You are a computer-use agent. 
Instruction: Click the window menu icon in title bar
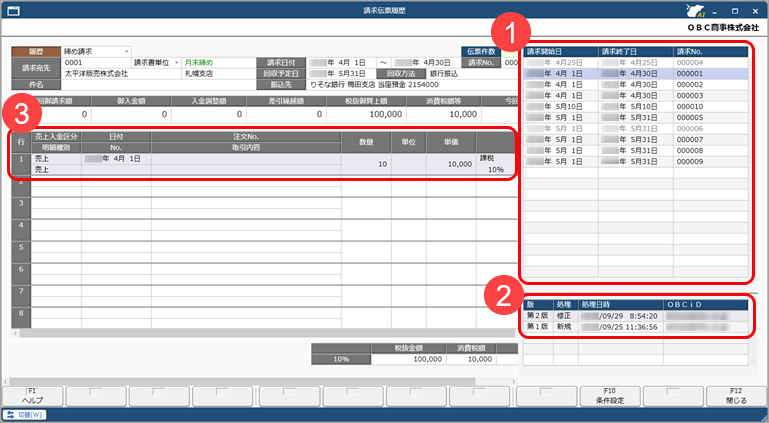[x=14, y=11]
